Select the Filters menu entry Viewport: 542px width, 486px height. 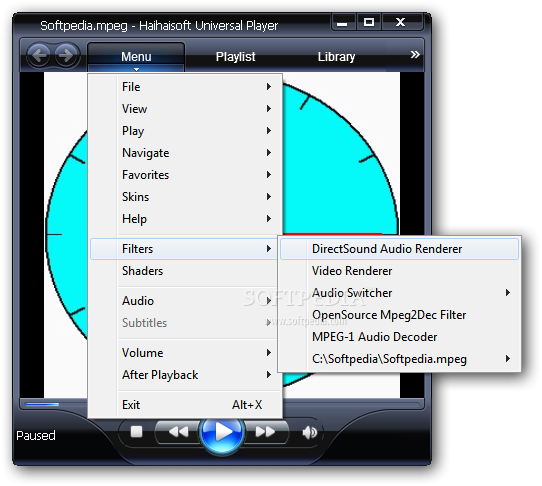[184, 249]
